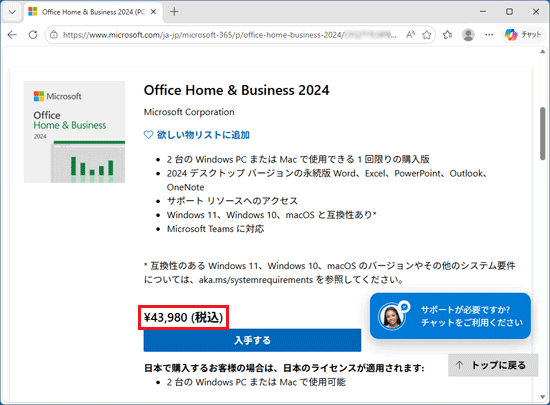Click the vertical scrollbar thumb
The width and height of the screenshot is (550, 405).
pyautogui.click(x=543, y=134)
